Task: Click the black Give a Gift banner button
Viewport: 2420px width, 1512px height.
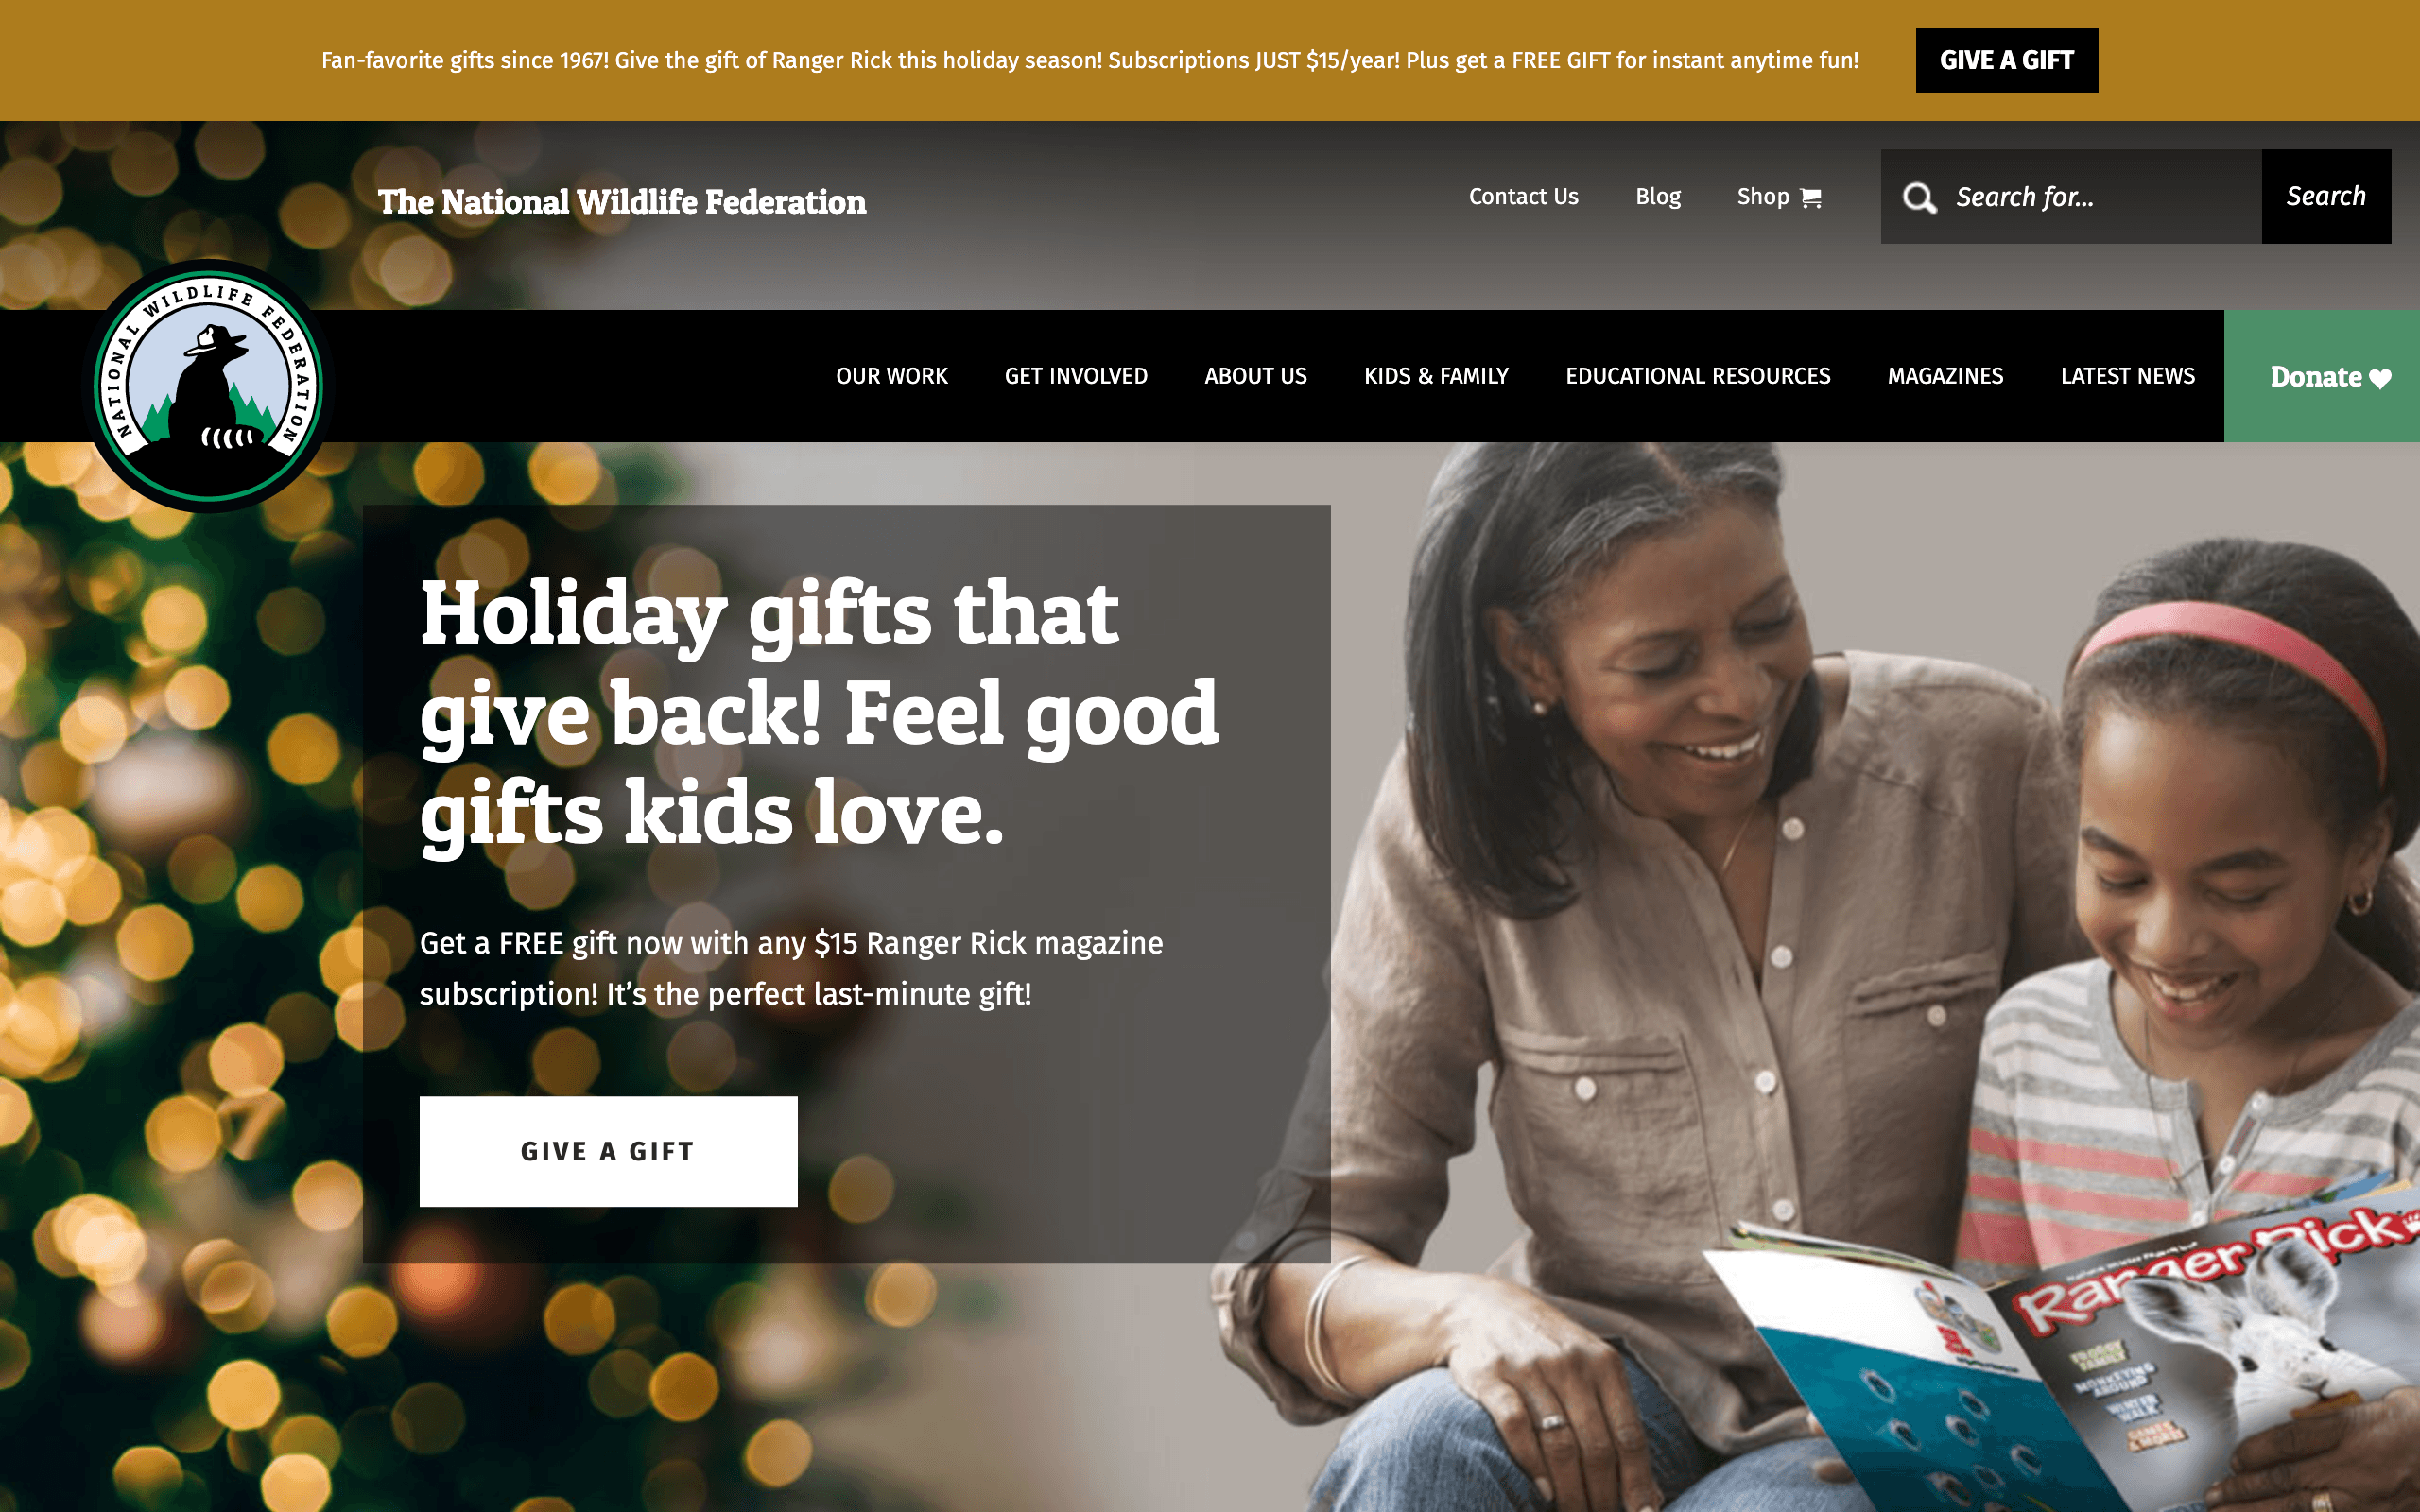Action: pos(2006,60)
